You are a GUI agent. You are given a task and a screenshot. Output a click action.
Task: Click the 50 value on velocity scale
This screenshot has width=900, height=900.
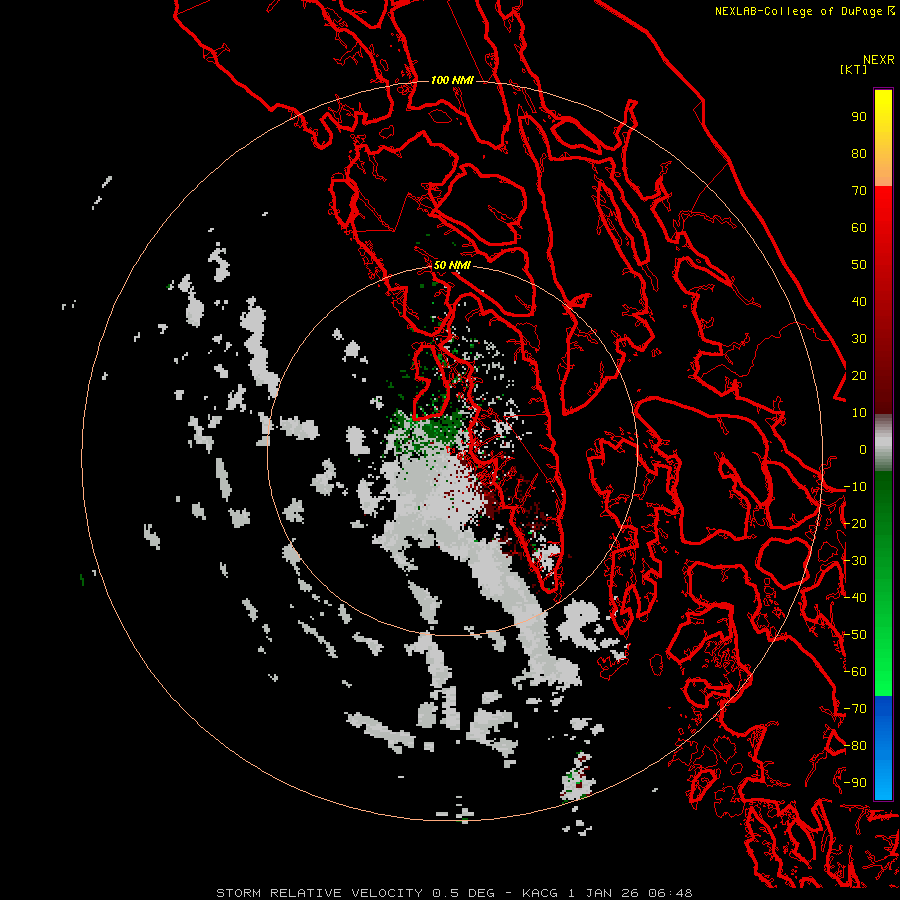click(859, 265)
